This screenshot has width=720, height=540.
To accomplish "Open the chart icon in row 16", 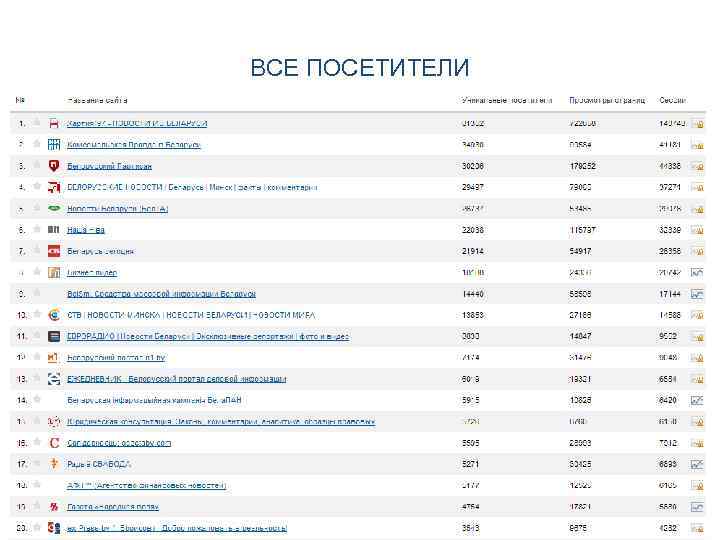I will point(697,443).
